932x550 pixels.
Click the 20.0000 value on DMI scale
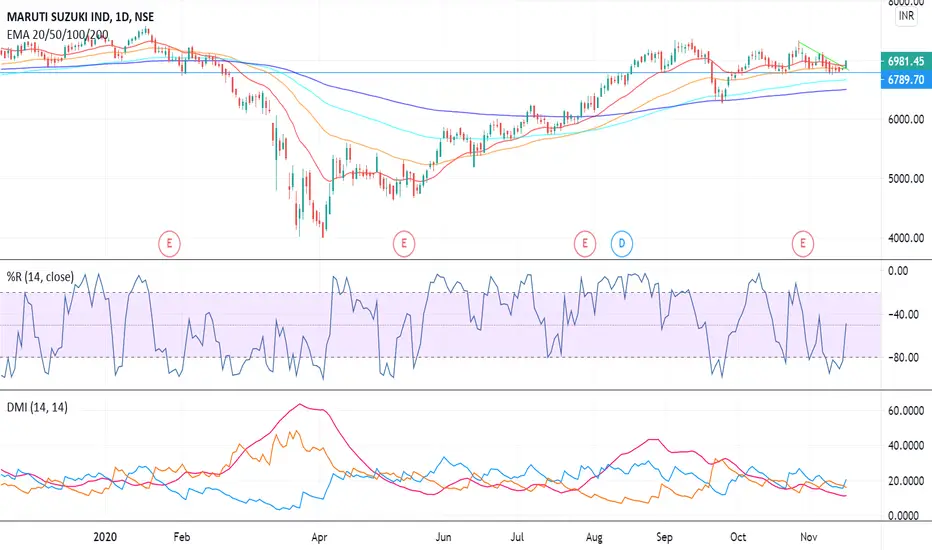[x=906, y=480]
